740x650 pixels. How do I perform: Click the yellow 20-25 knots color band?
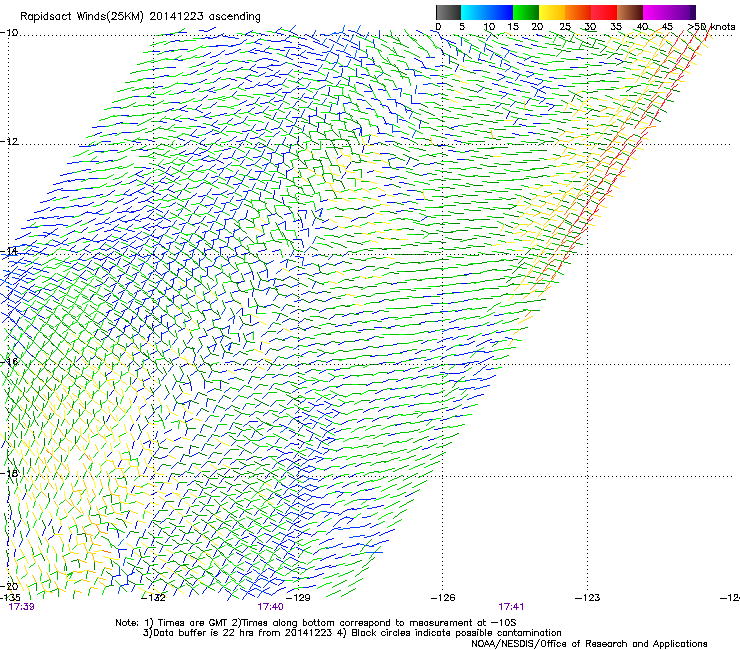(552, 12)
